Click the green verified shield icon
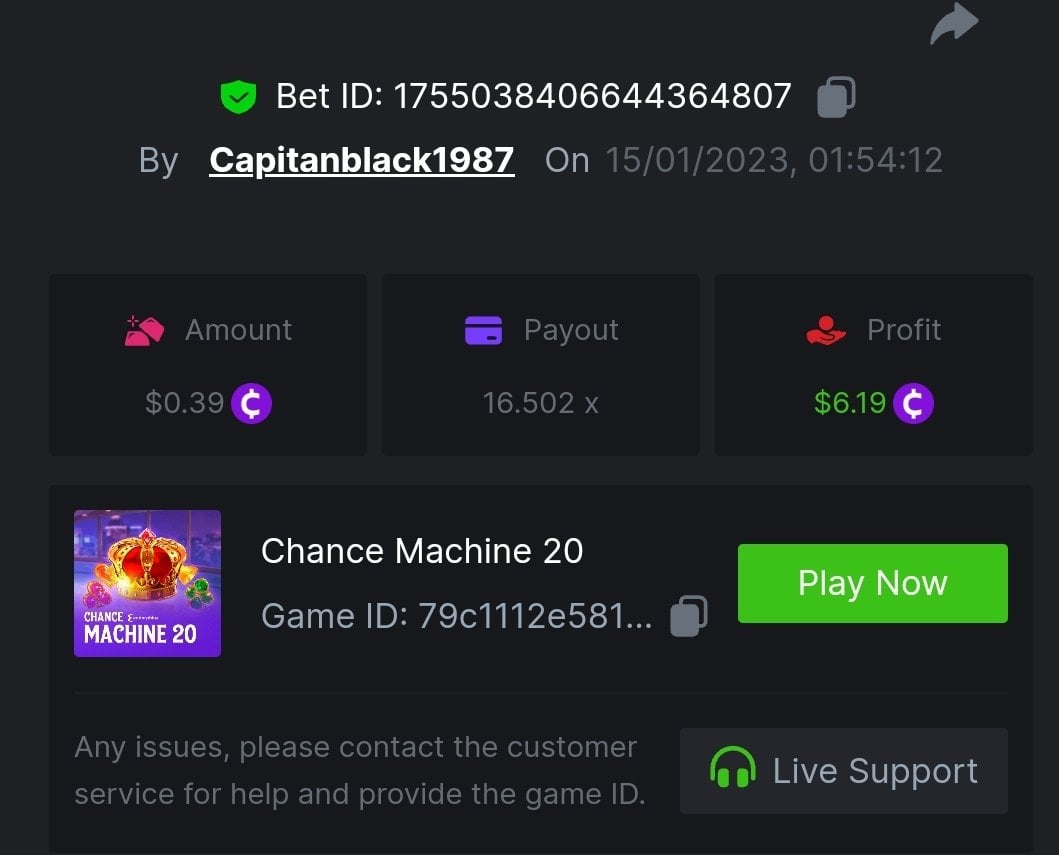 pyautogui.click(x=238, y=97)
